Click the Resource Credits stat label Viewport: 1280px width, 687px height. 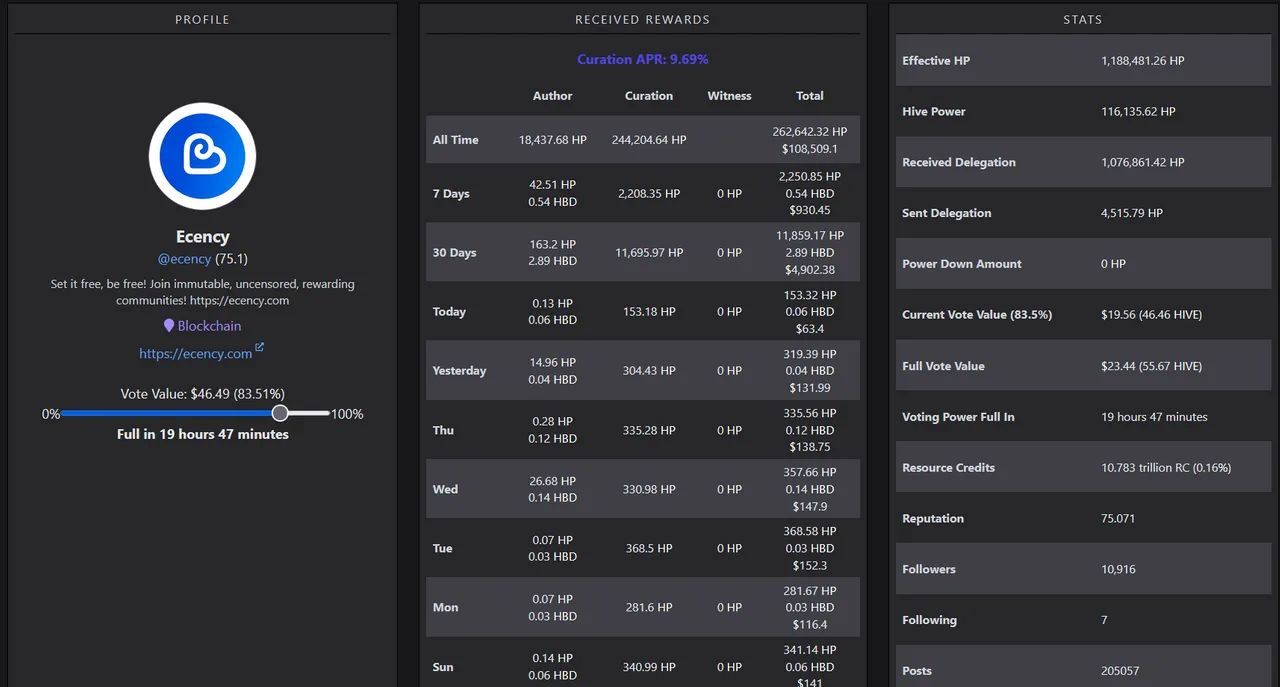(948, 468)
